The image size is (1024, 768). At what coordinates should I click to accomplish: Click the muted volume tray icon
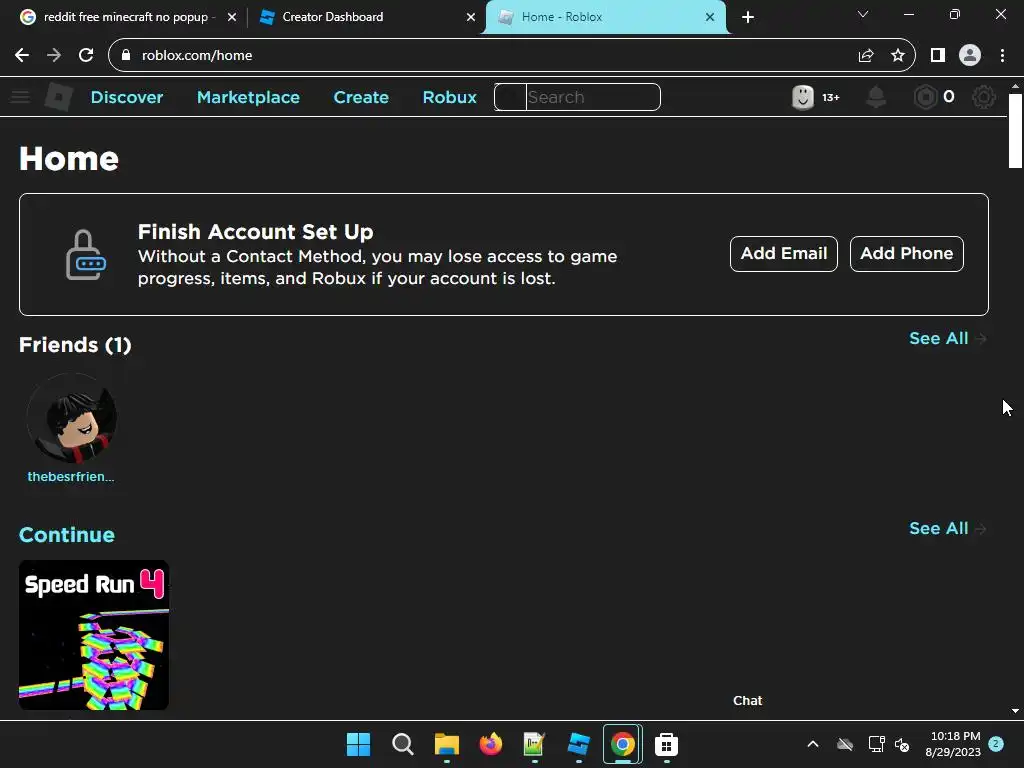pyautogui.click(x=902, y=744)
